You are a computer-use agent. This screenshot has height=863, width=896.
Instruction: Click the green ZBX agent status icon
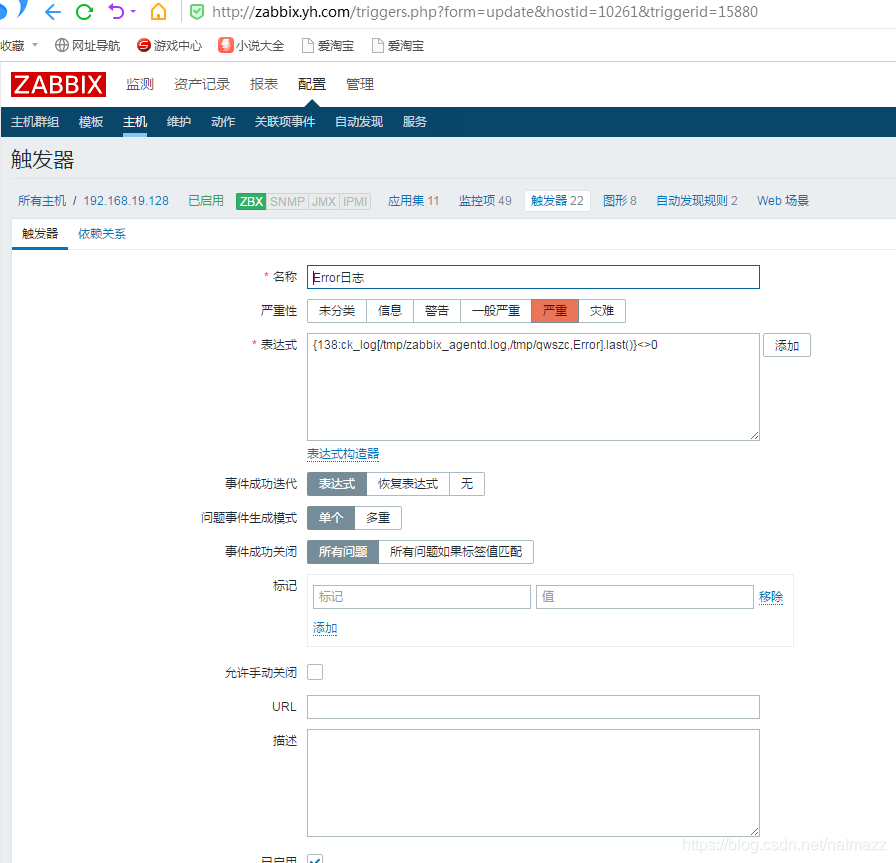(x=250, y=200)
